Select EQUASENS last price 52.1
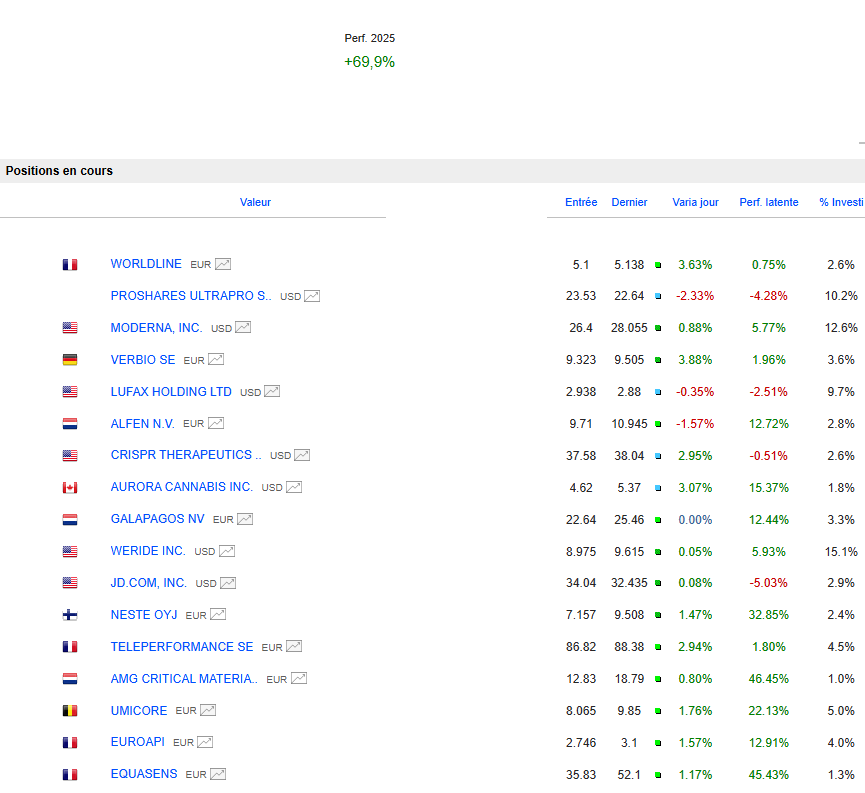Image resolution: width=865 pixels, height=793 pixels. (629, 775)
